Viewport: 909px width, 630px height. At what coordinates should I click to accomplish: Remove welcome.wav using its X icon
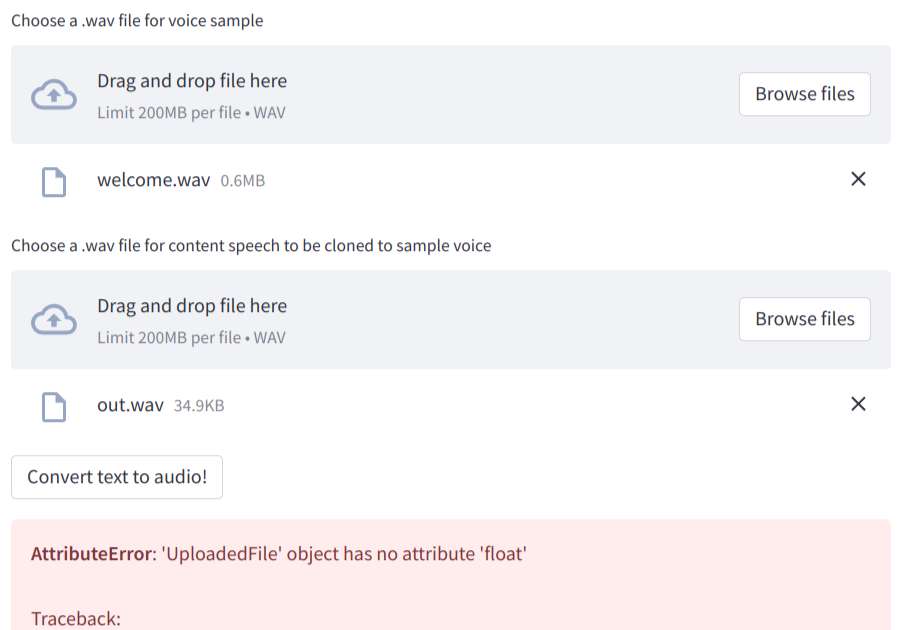point(858,179)
